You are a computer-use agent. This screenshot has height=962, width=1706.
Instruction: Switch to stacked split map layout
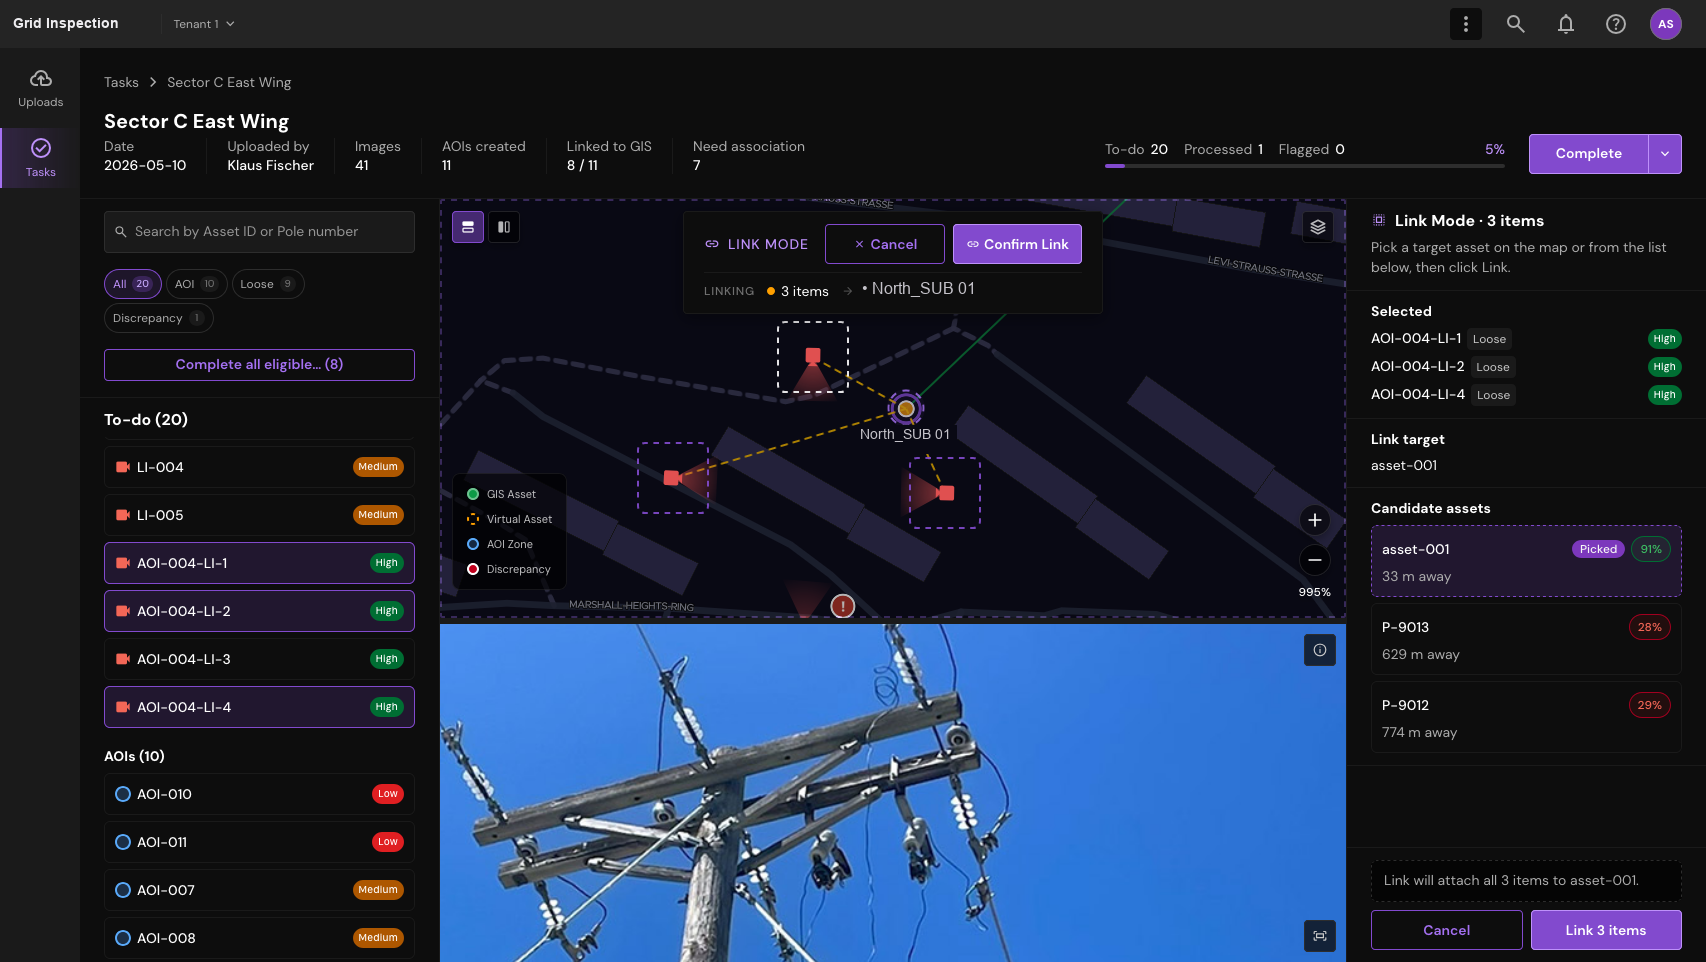(468, 227)
